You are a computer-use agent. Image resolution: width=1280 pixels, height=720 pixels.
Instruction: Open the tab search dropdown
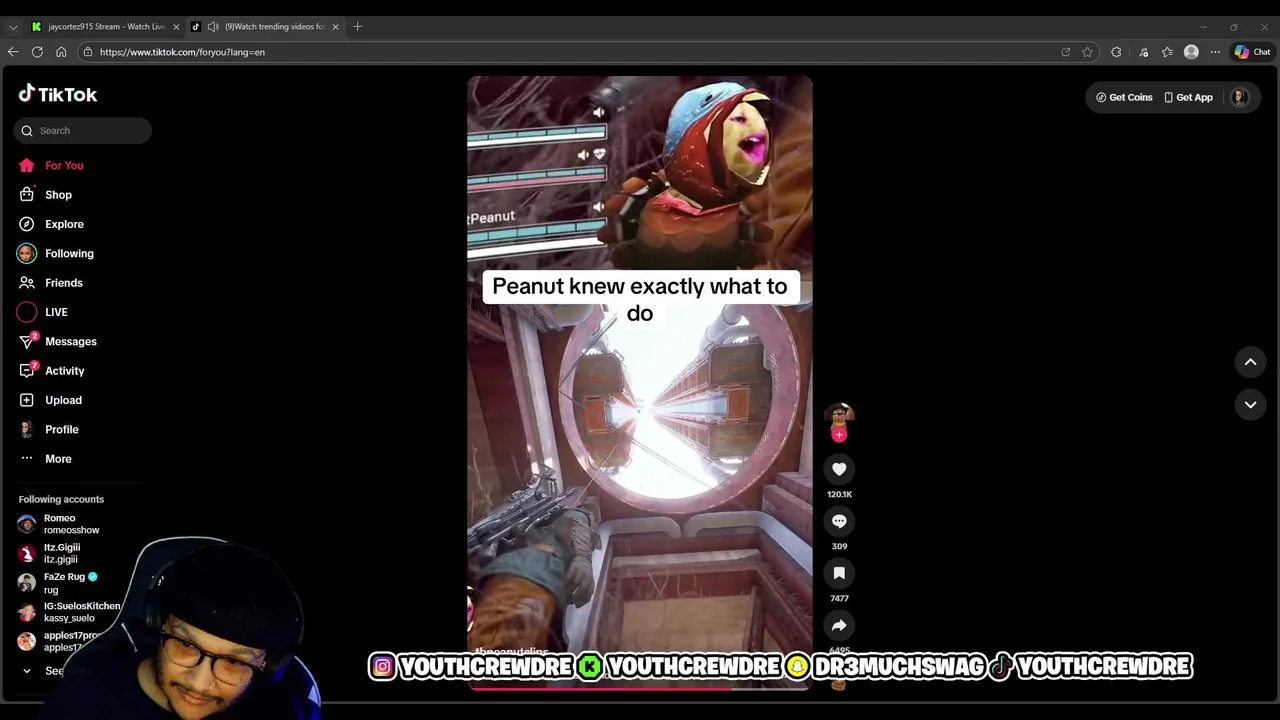13,27
